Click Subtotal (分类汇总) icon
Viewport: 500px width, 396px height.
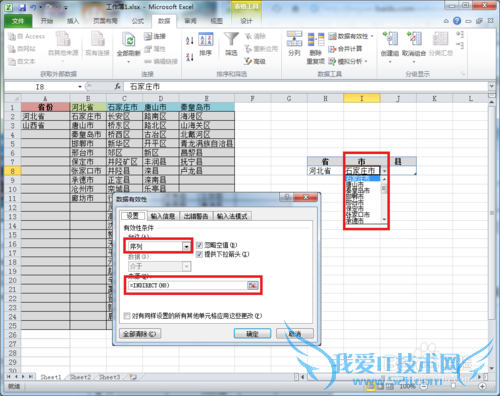pyautogui.click(x=440, y=39)
